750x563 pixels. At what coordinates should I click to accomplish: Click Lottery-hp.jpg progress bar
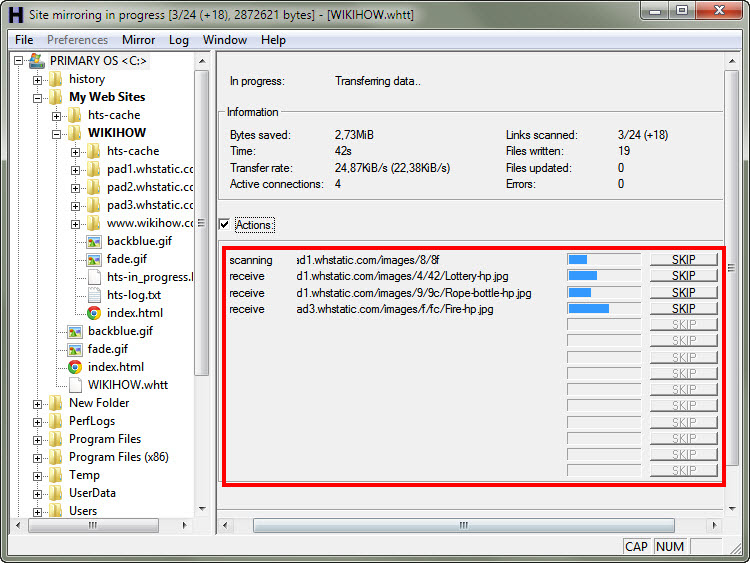(x=604, y=276)
